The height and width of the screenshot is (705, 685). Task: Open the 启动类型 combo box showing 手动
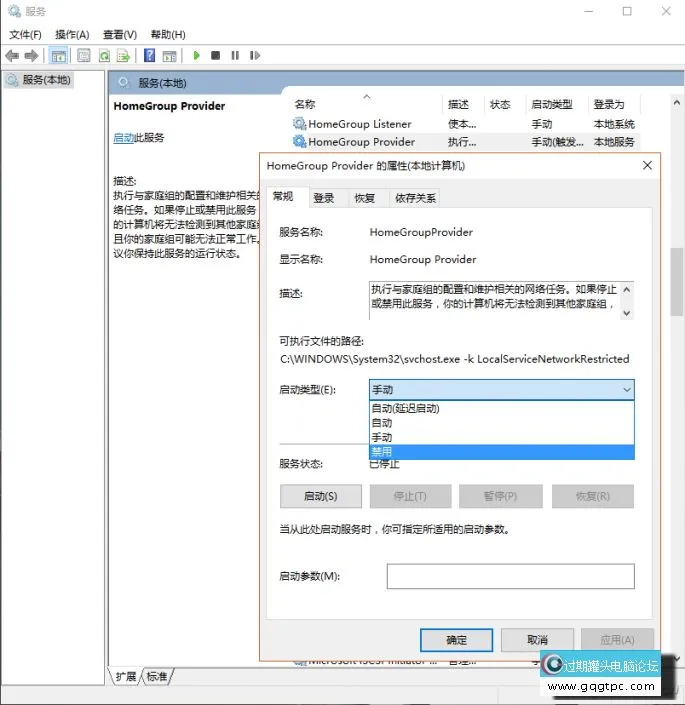point(502,389)
